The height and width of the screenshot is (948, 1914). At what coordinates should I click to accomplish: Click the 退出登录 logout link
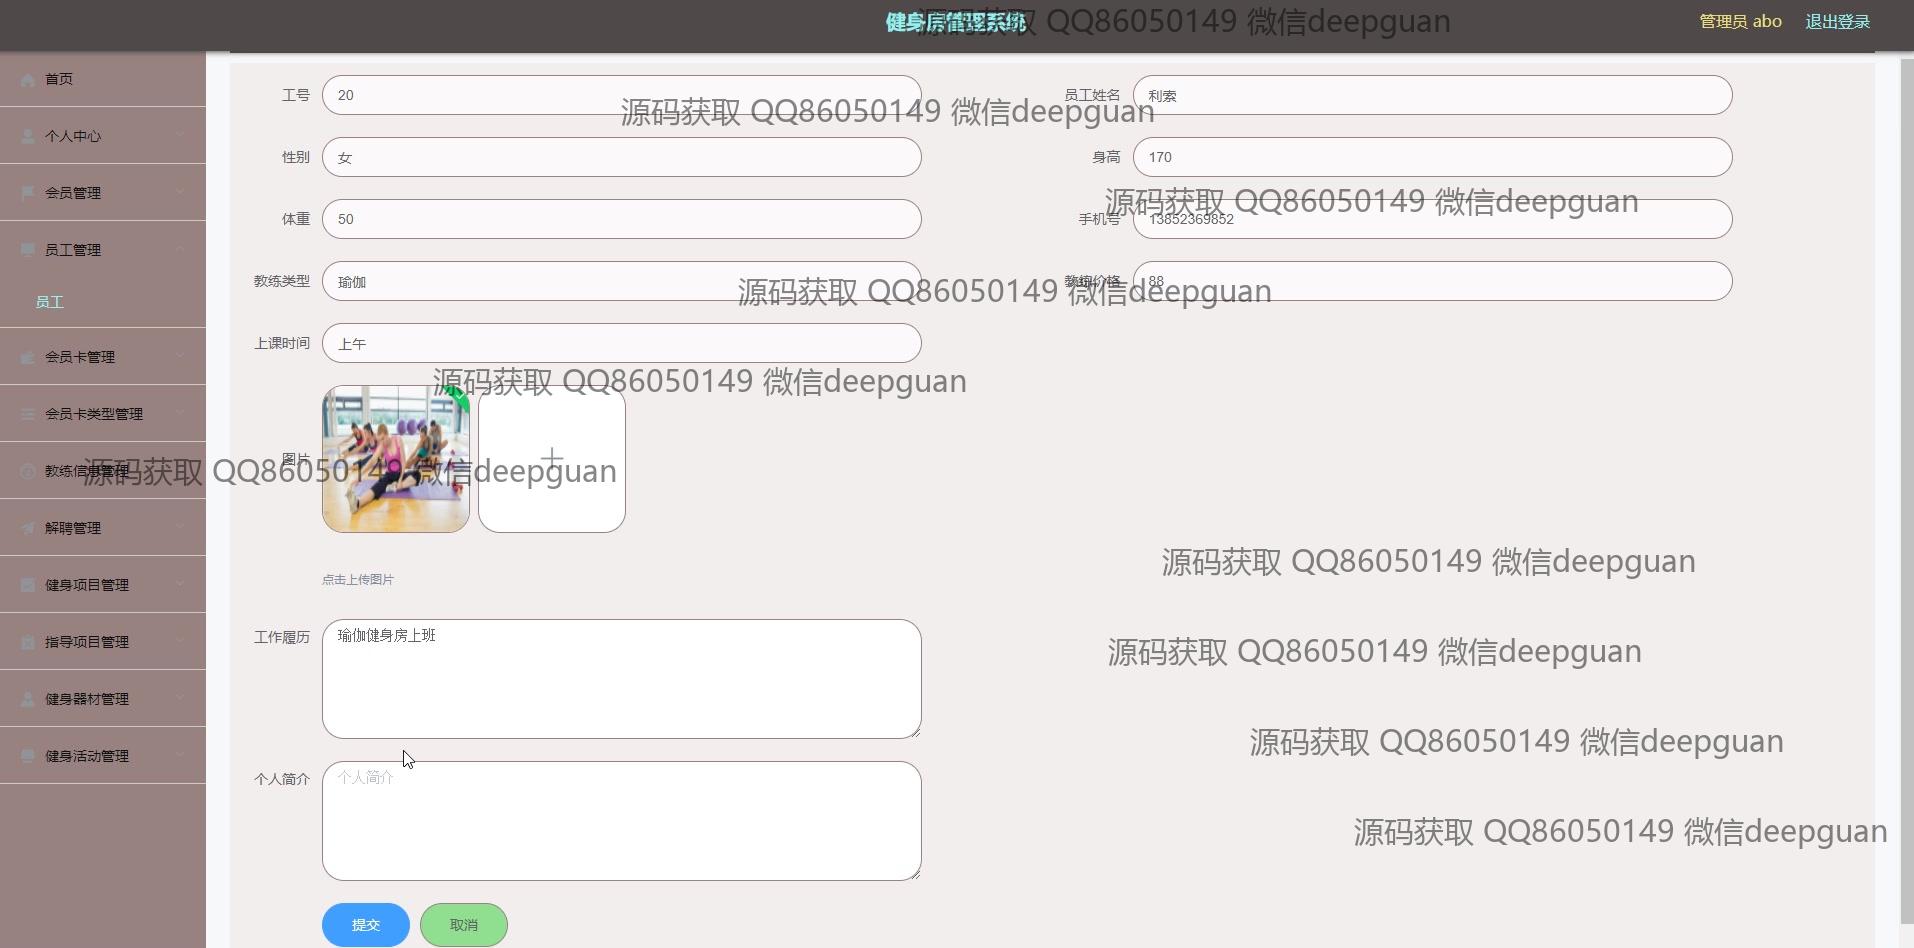pos(1837,22)
